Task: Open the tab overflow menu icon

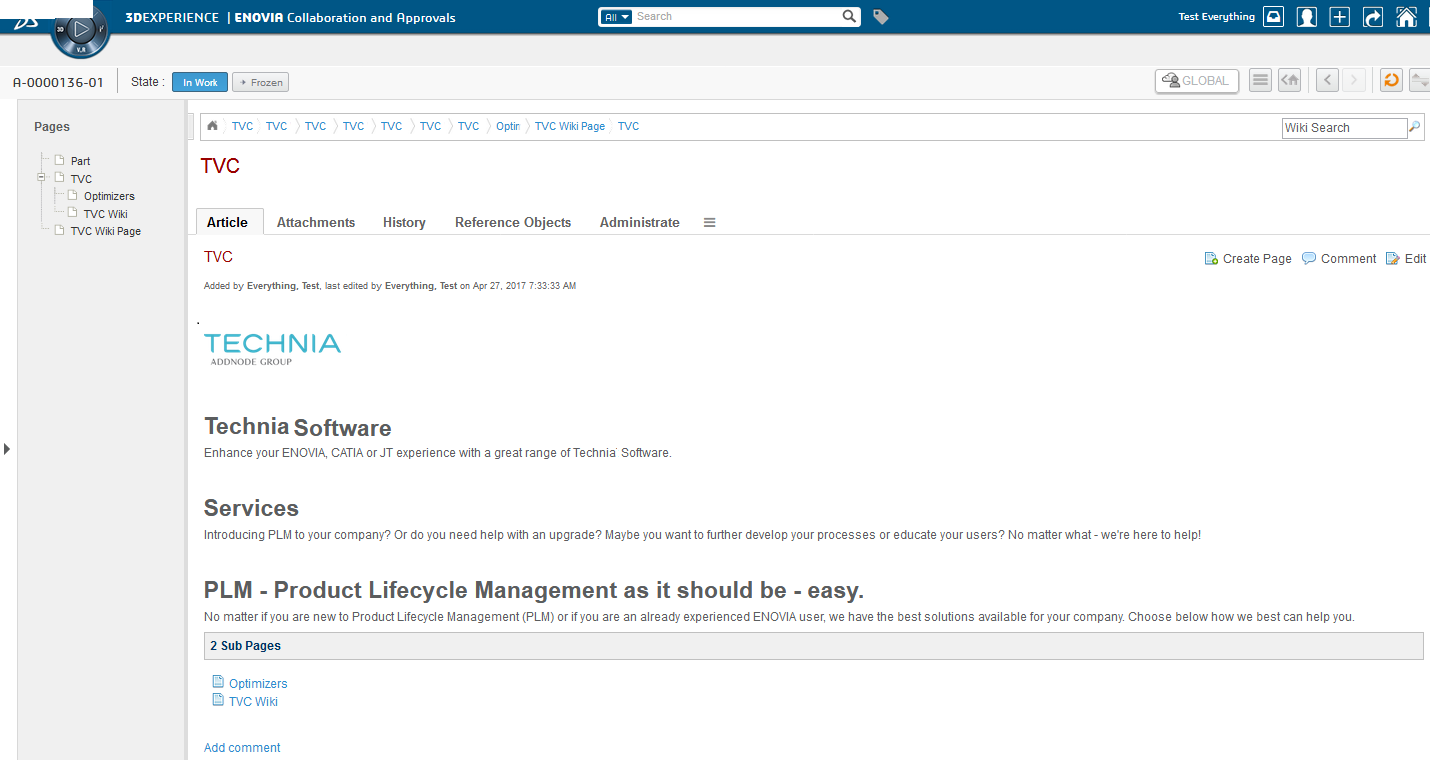Action: [709, 223]
